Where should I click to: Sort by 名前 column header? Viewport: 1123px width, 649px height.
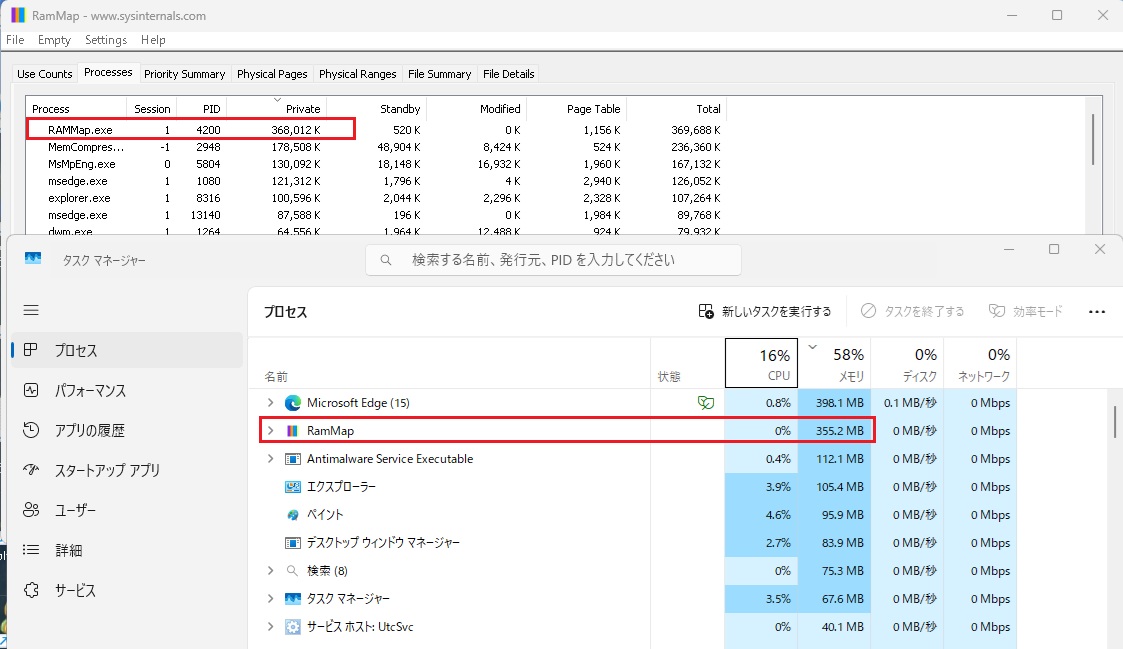(450, 363)
